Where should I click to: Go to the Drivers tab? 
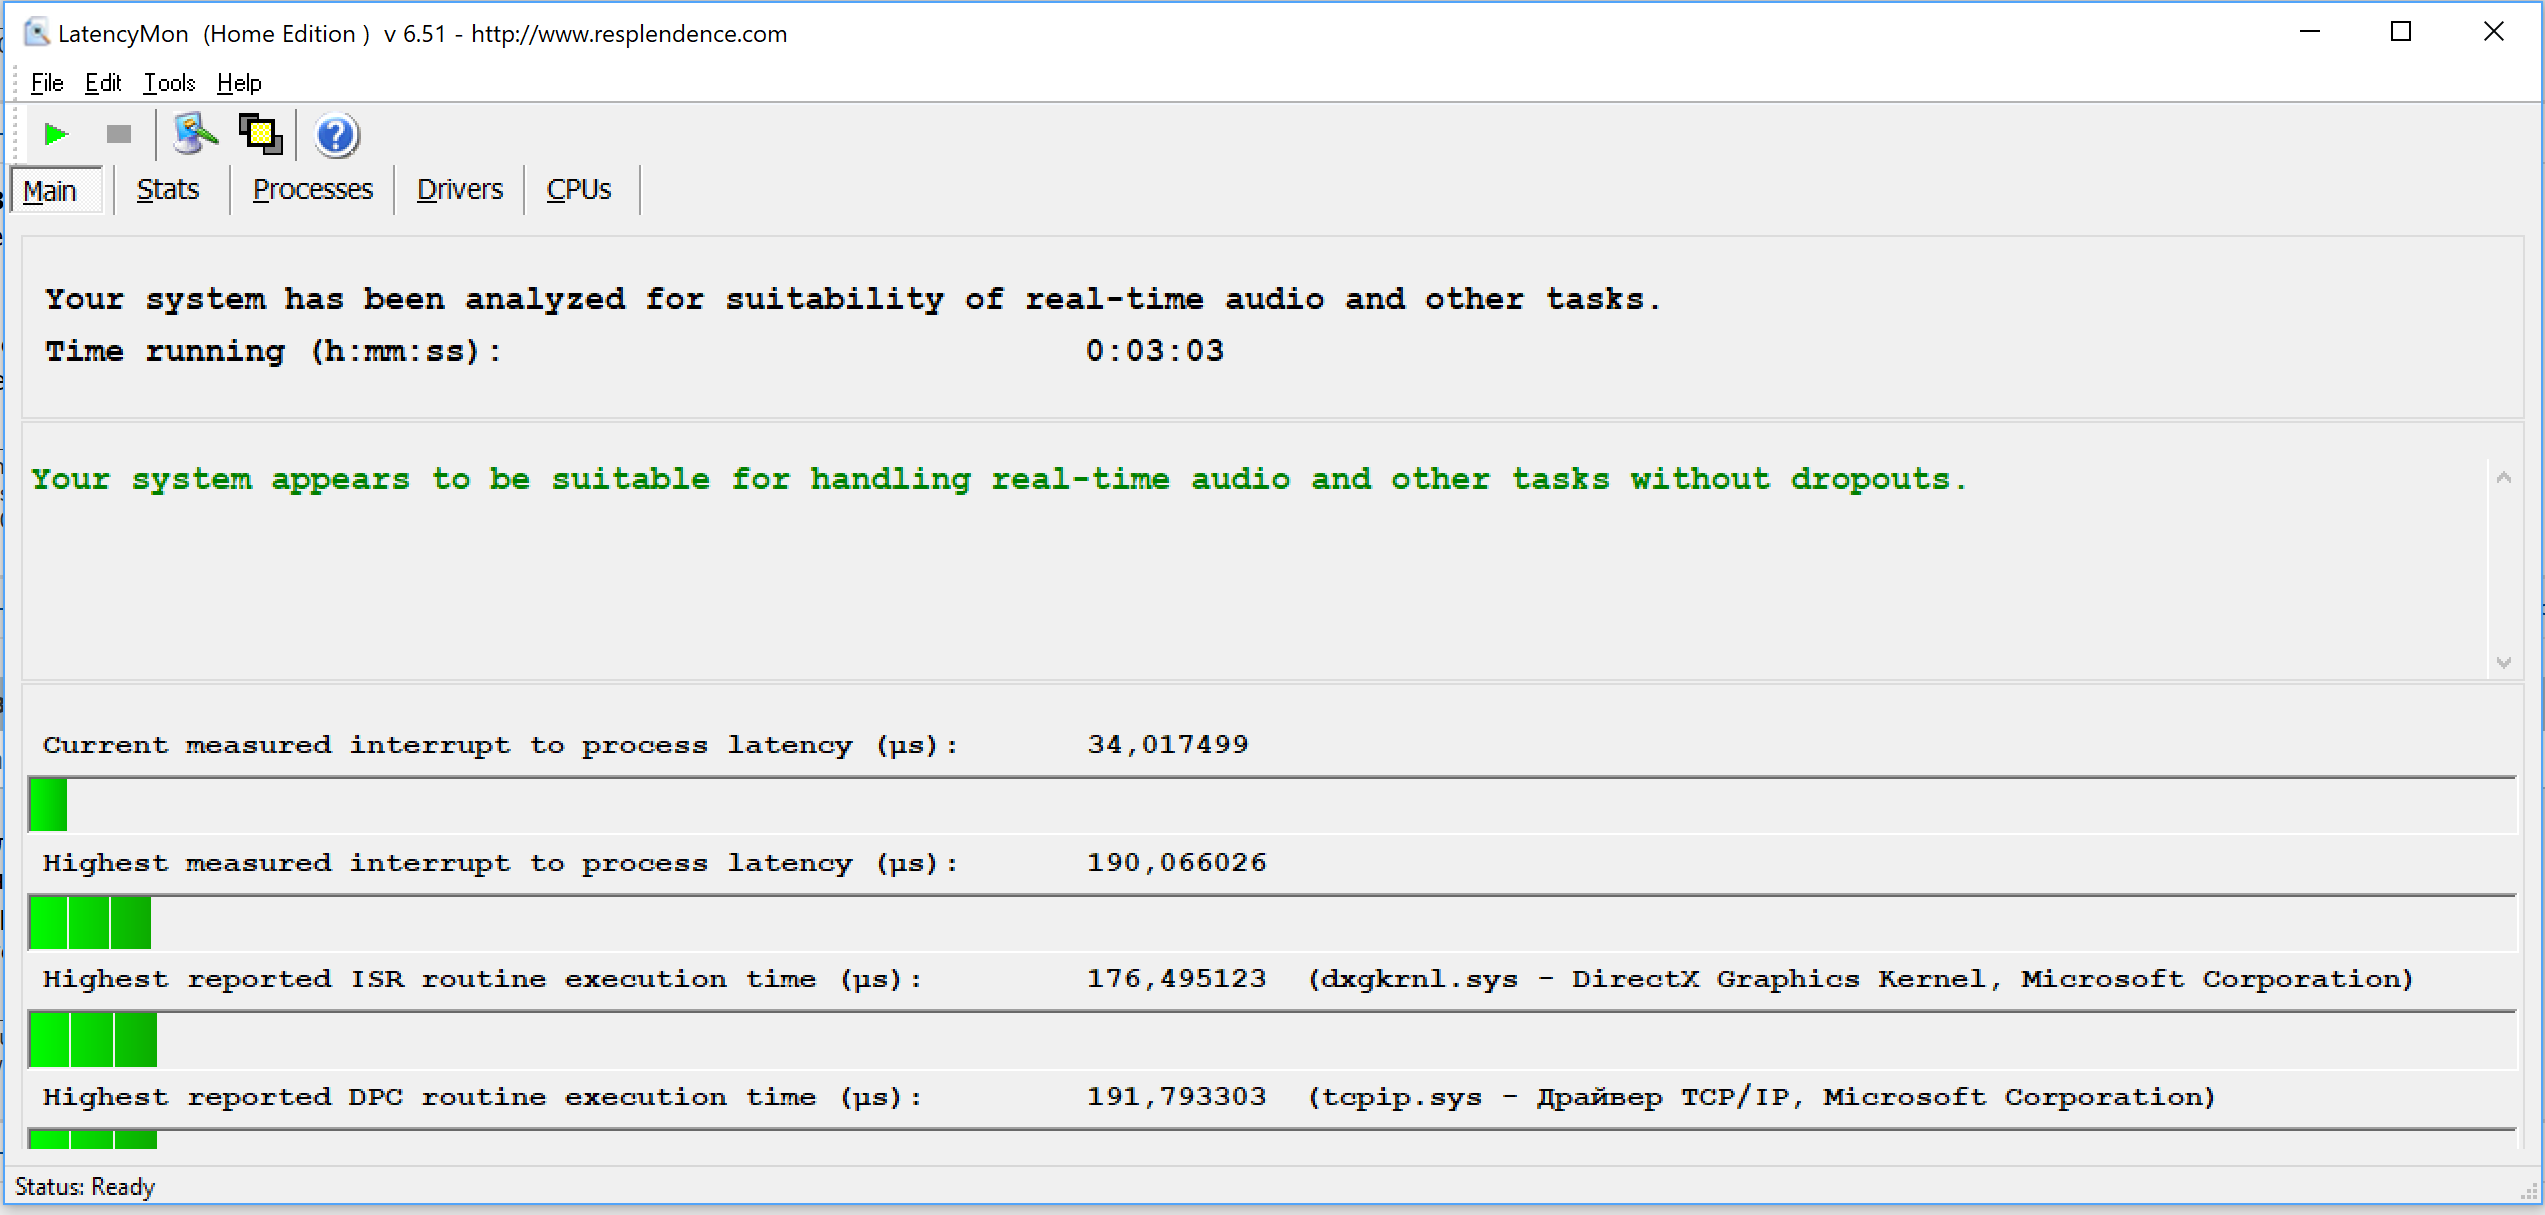pyautogui.click(x=459, y=190)
